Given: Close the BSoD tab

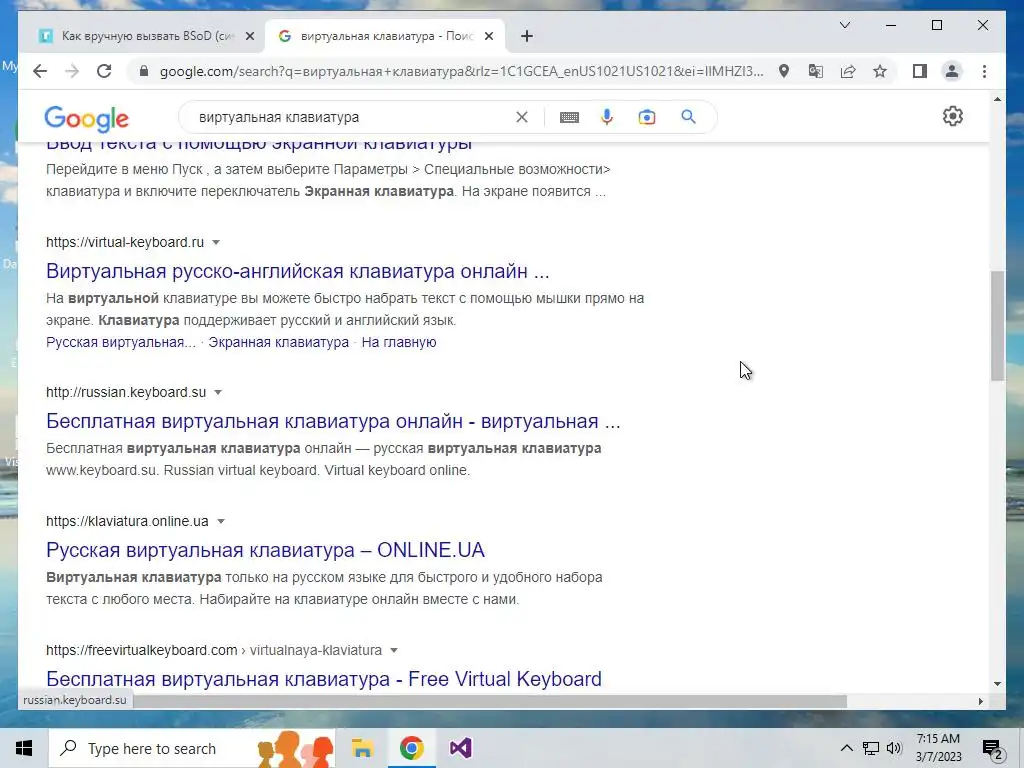Looking at the screenshot, I should pos(249,37).
